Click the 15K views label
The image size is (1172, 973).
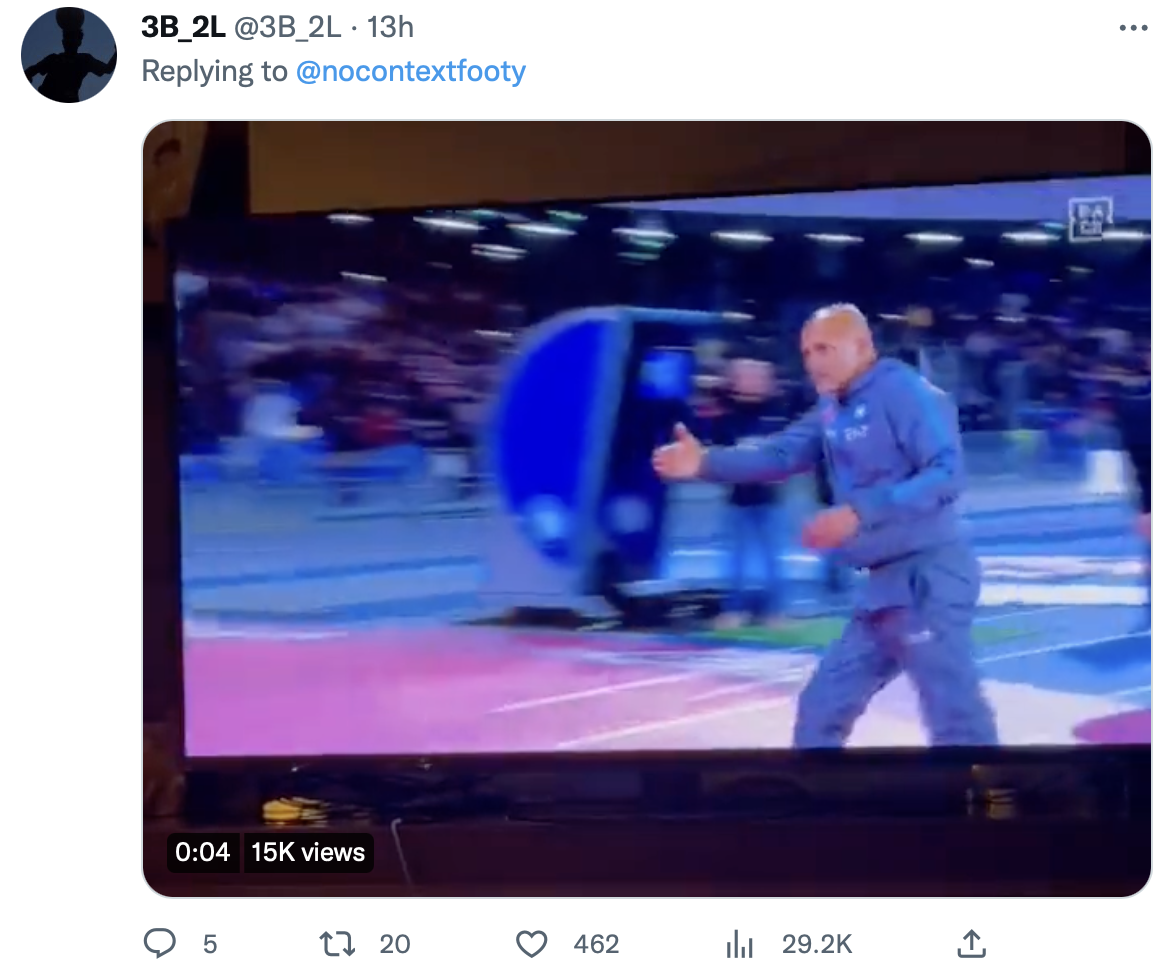(308, 852)
